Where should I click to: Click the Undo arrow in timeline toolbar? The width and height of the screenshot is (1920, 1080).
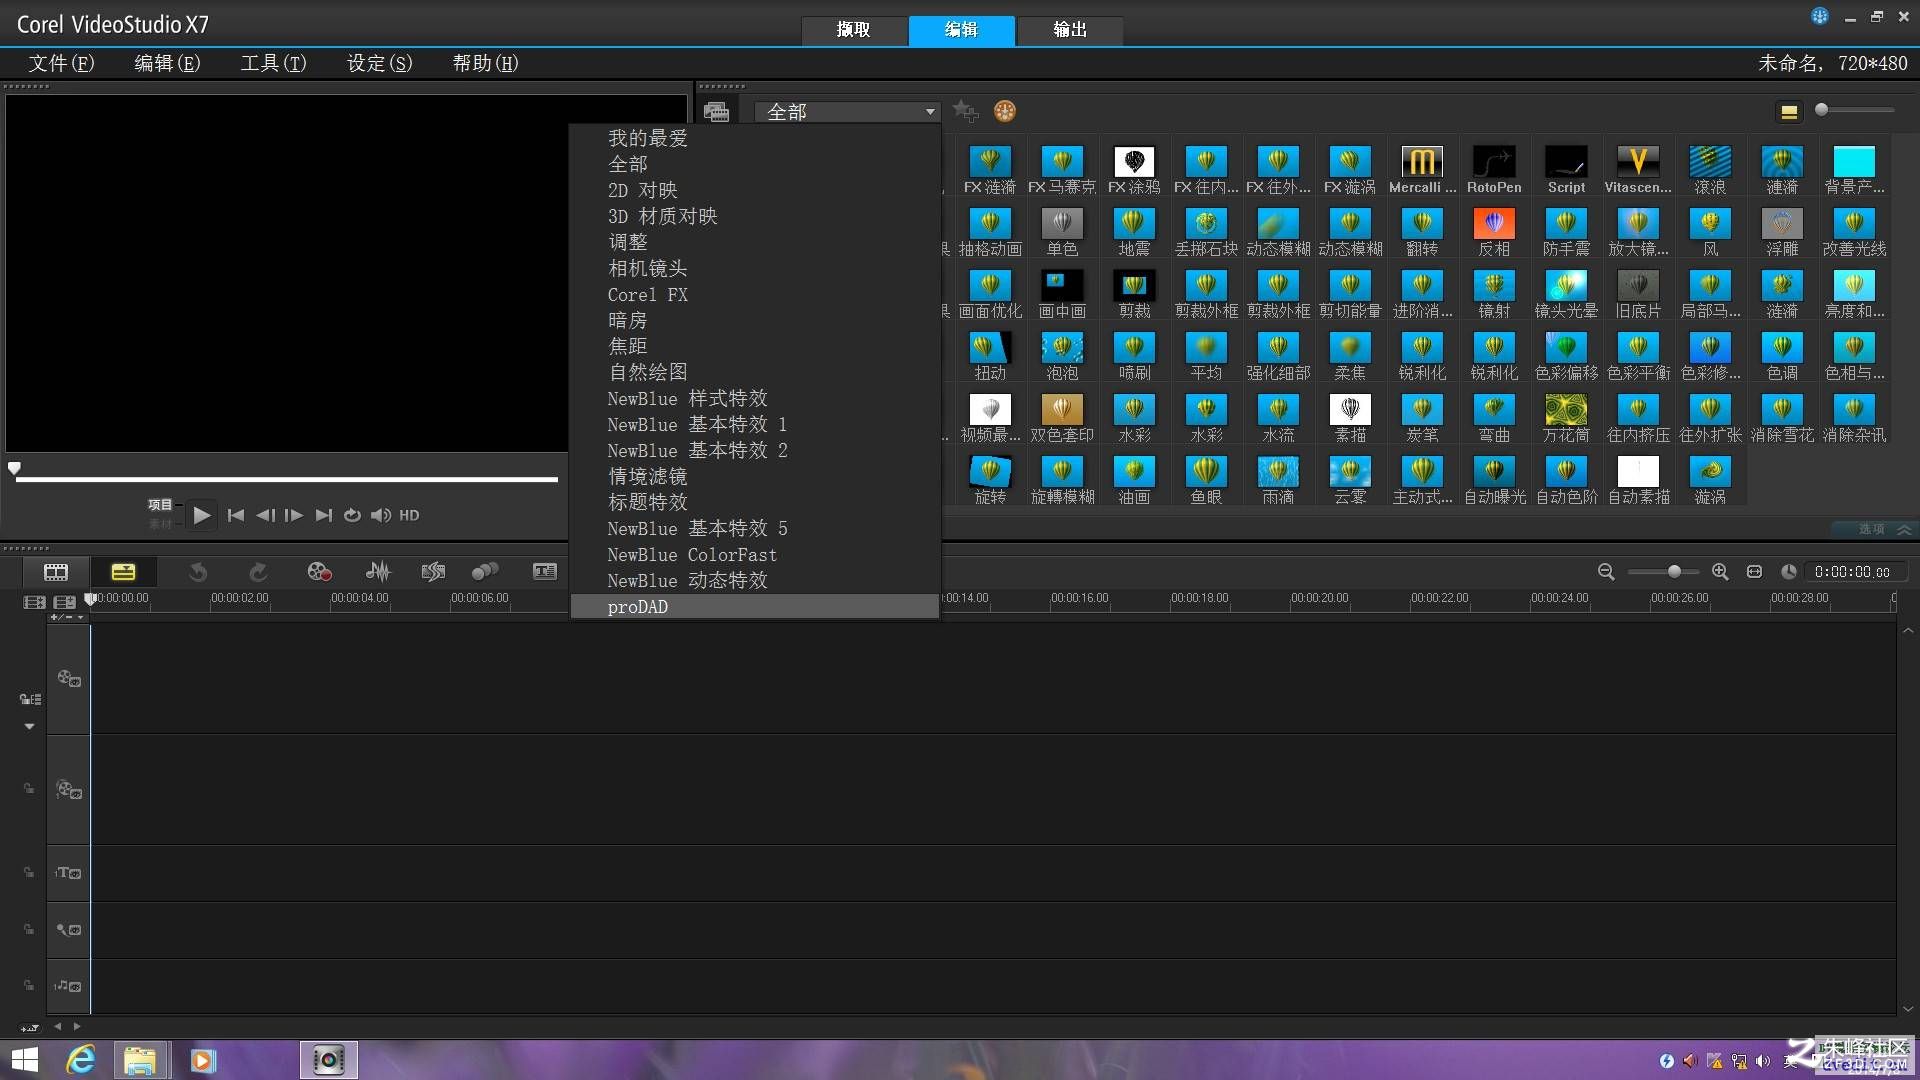click(x=198, y=572)
